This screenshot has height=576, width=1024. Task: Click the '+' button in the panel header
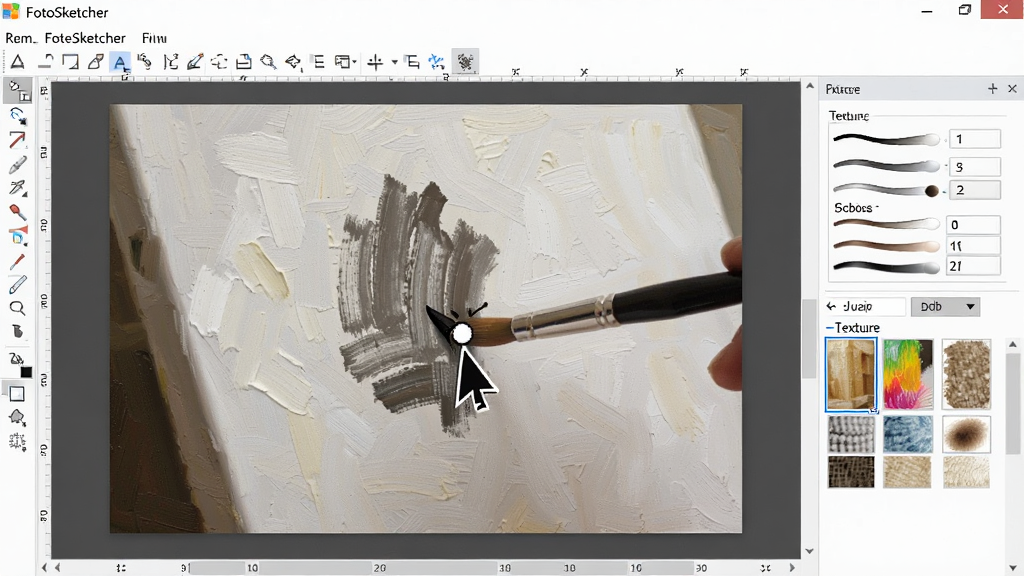point(993,88)
